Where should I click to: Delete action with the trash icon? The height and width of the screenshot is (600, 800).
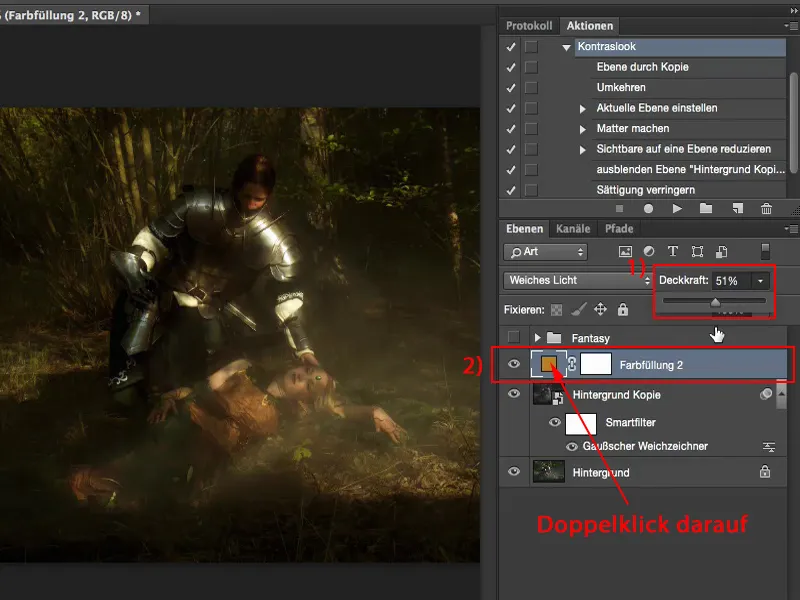tap(766, 208)
